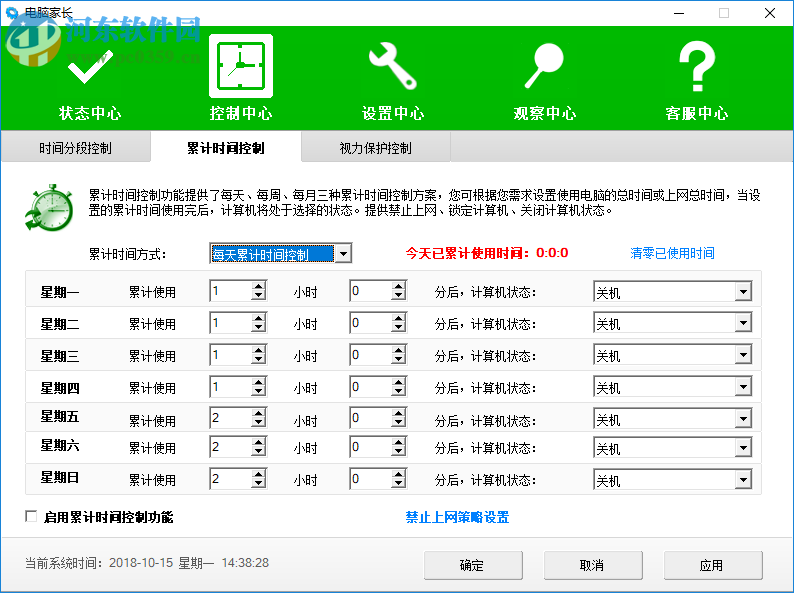Open the 观察中心 magnifier icon
Viewport: 794px width, 593px height.
[544, 66]
